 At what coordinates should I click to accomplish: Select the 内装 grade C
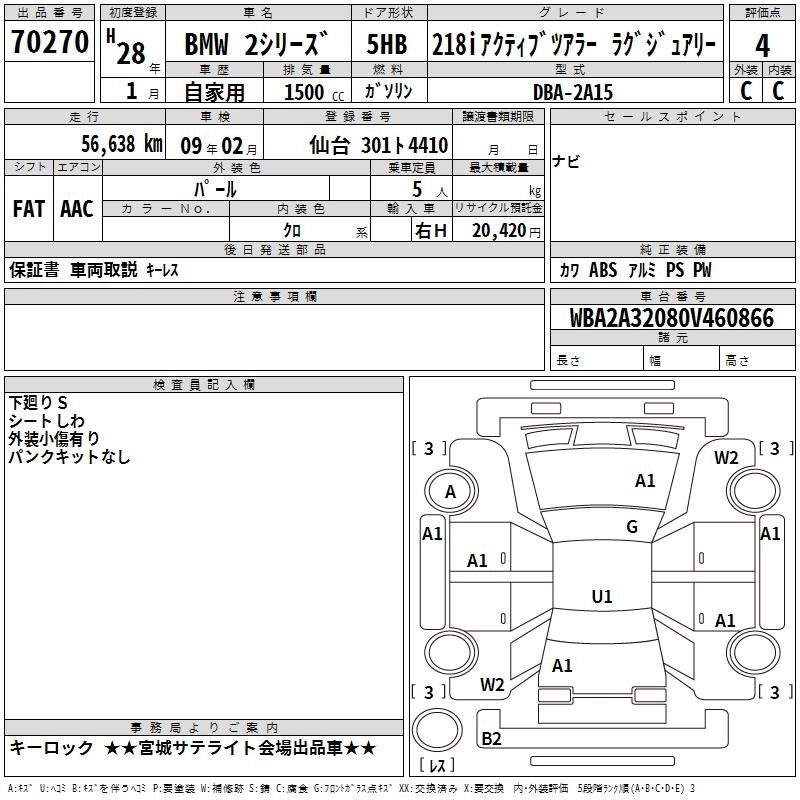[778, 91]
